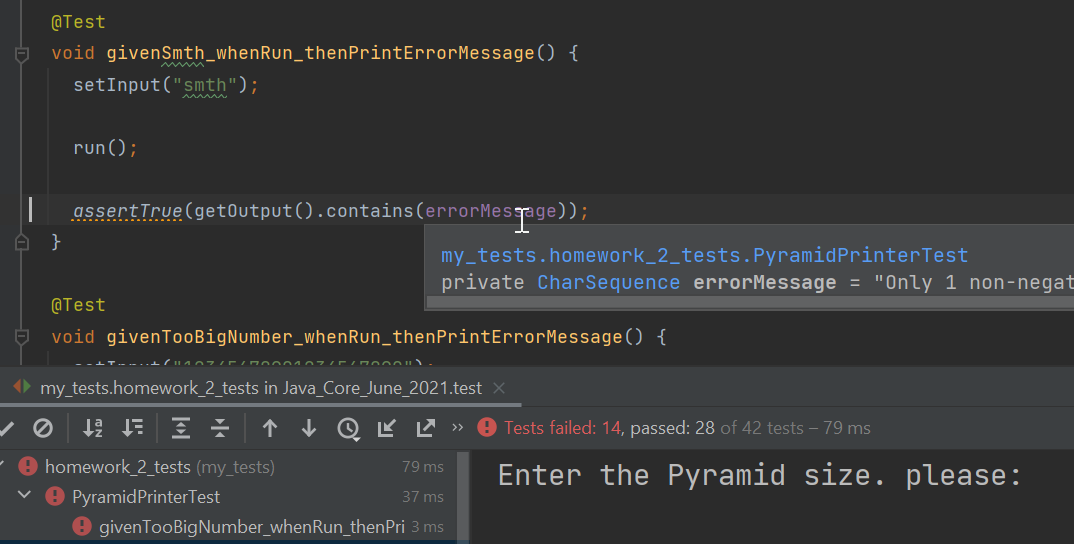The height and width of the screenshot is (544, 1074).
Task: Click givenSmth_whenRun_thenPrintErrorMessage method name
Action: 320,53
